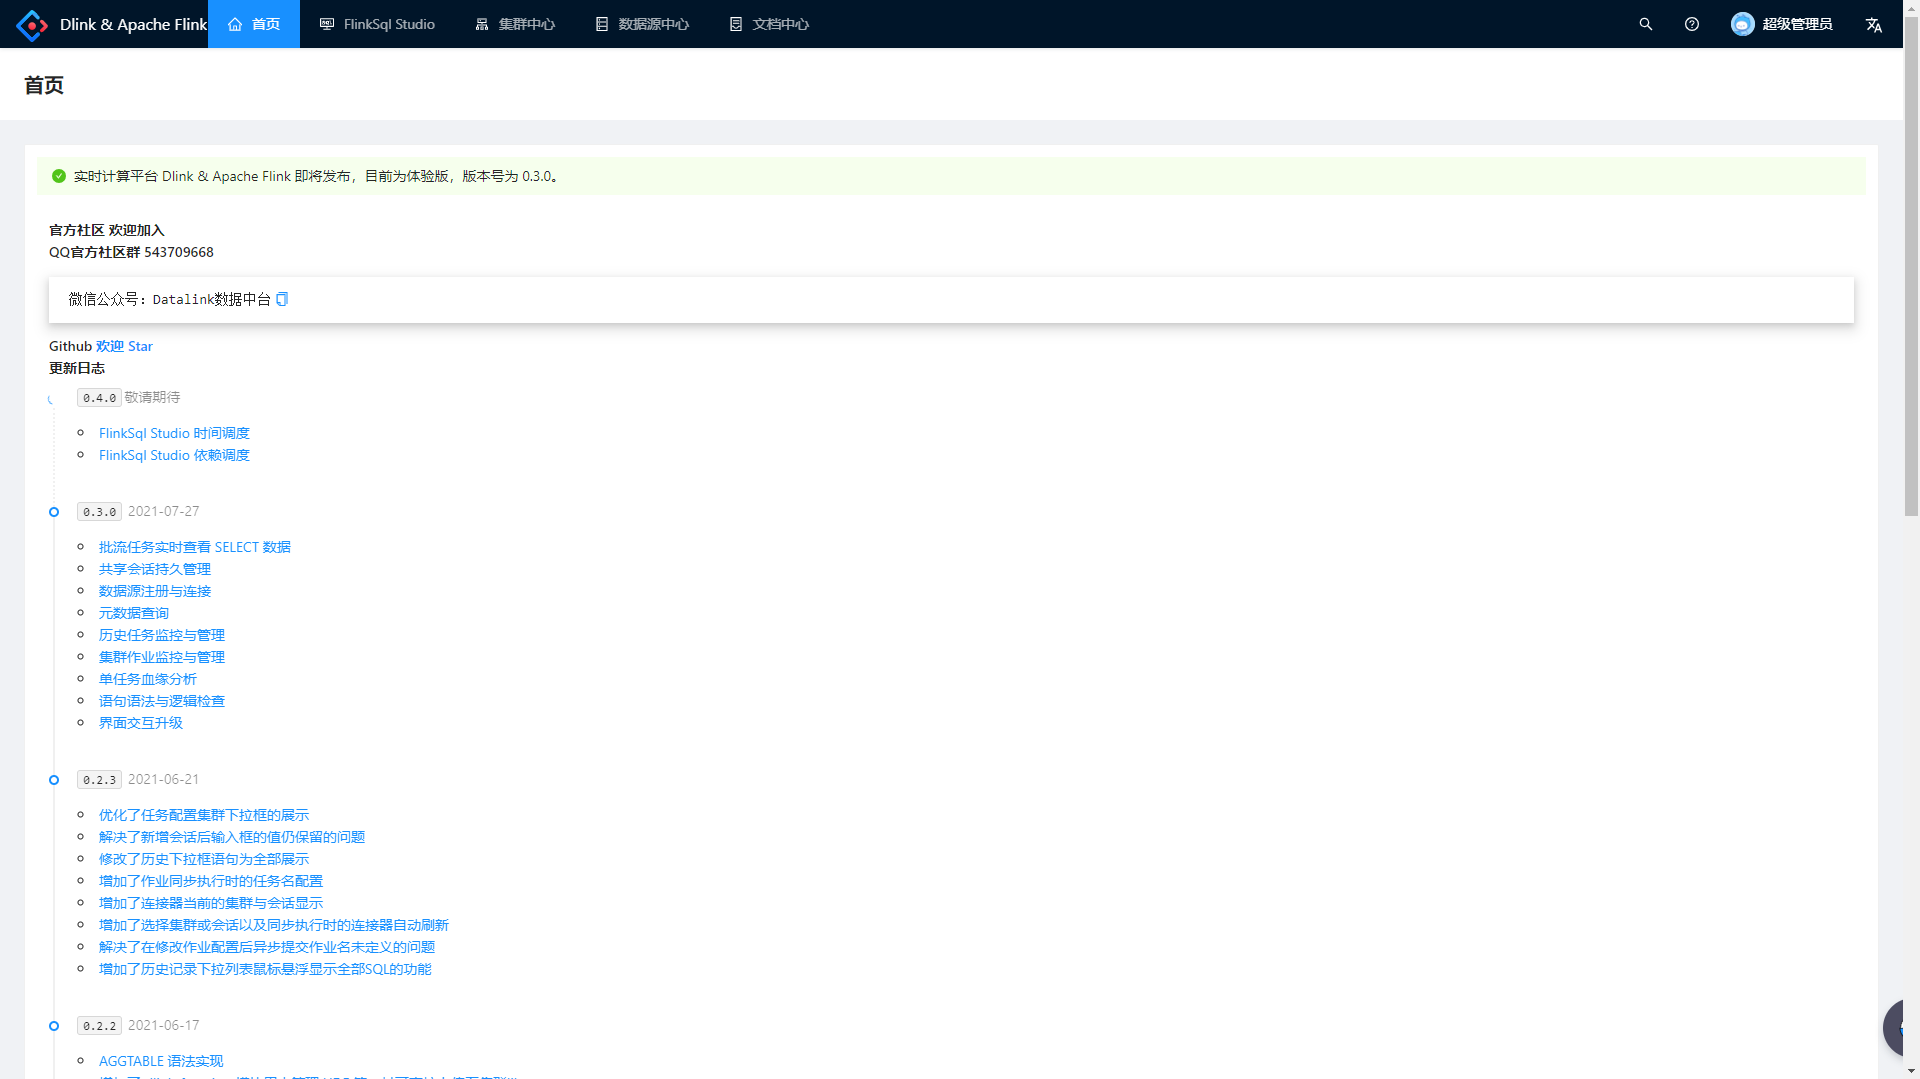Open 解决了新增会话后输入框的值仍保留的问题 link
This screenshot has width=1920, height=1079.
tap(232, 837)
